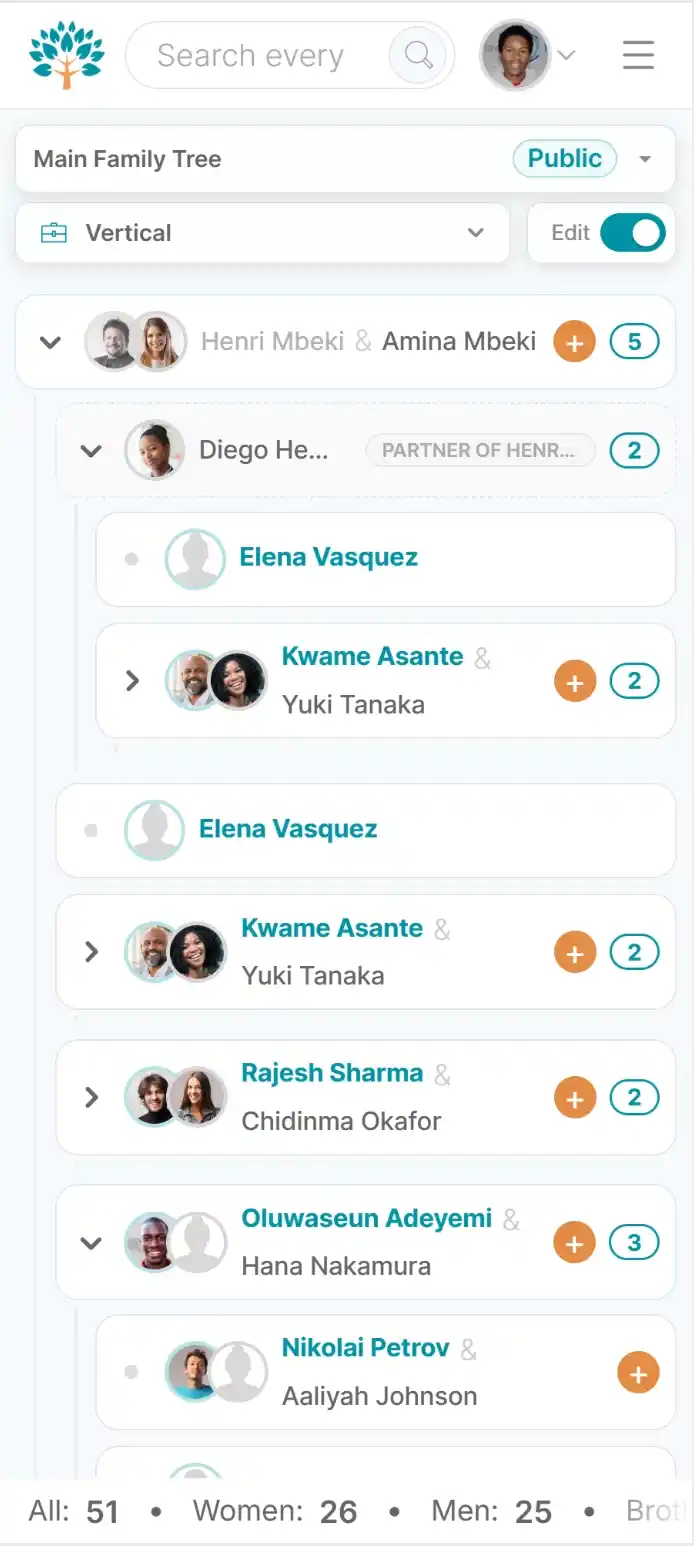Click the children count badge showing 5
694x1546 pixels.
(x=634, y=342)
